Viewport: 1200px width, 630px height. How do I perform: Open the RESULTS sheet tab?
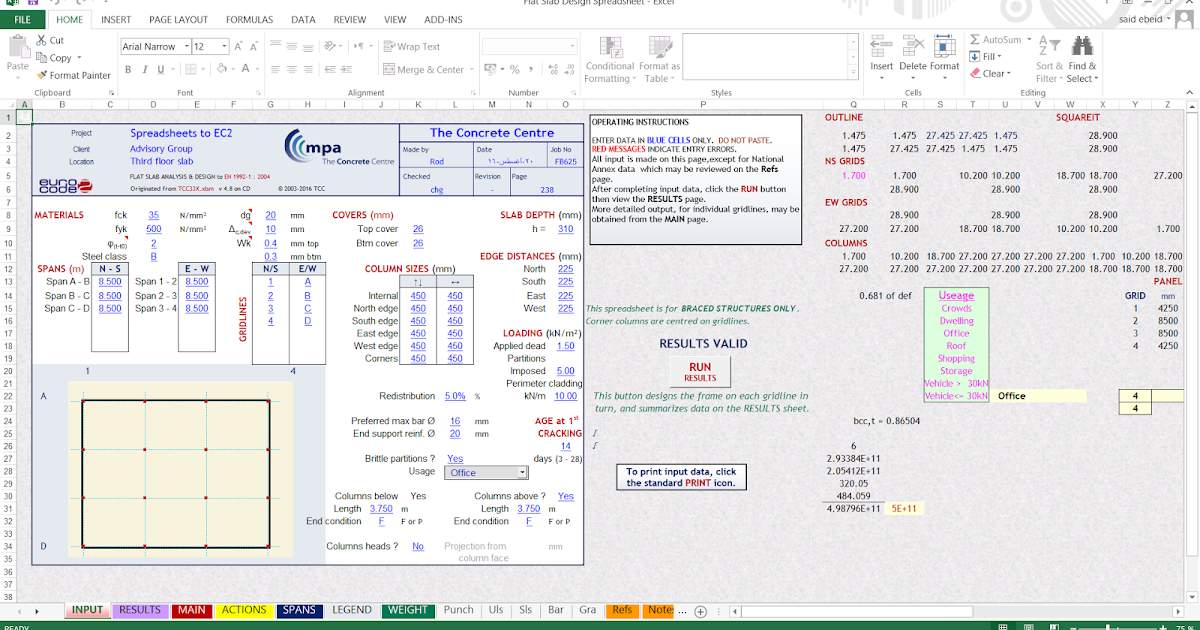pyautogui.click(x=139, y=610)
